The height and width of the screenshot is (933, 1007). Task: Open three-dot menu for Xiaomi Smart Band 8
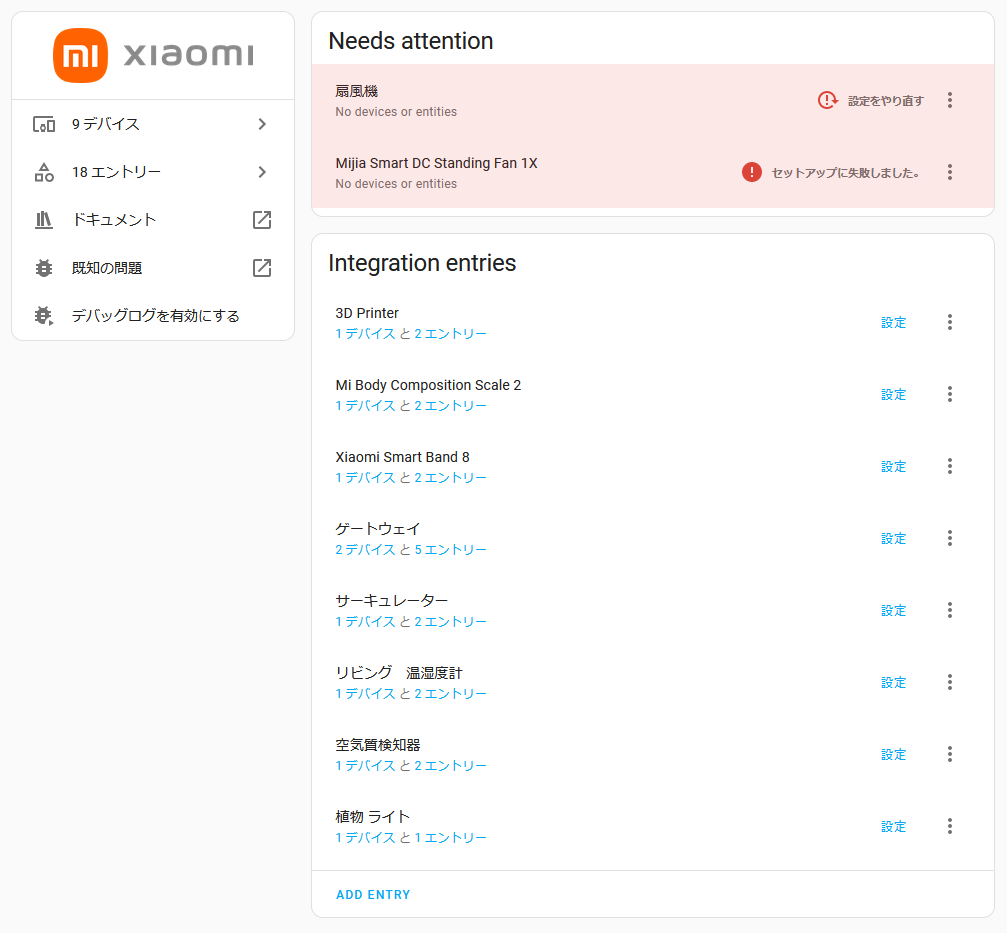(950, 466)
